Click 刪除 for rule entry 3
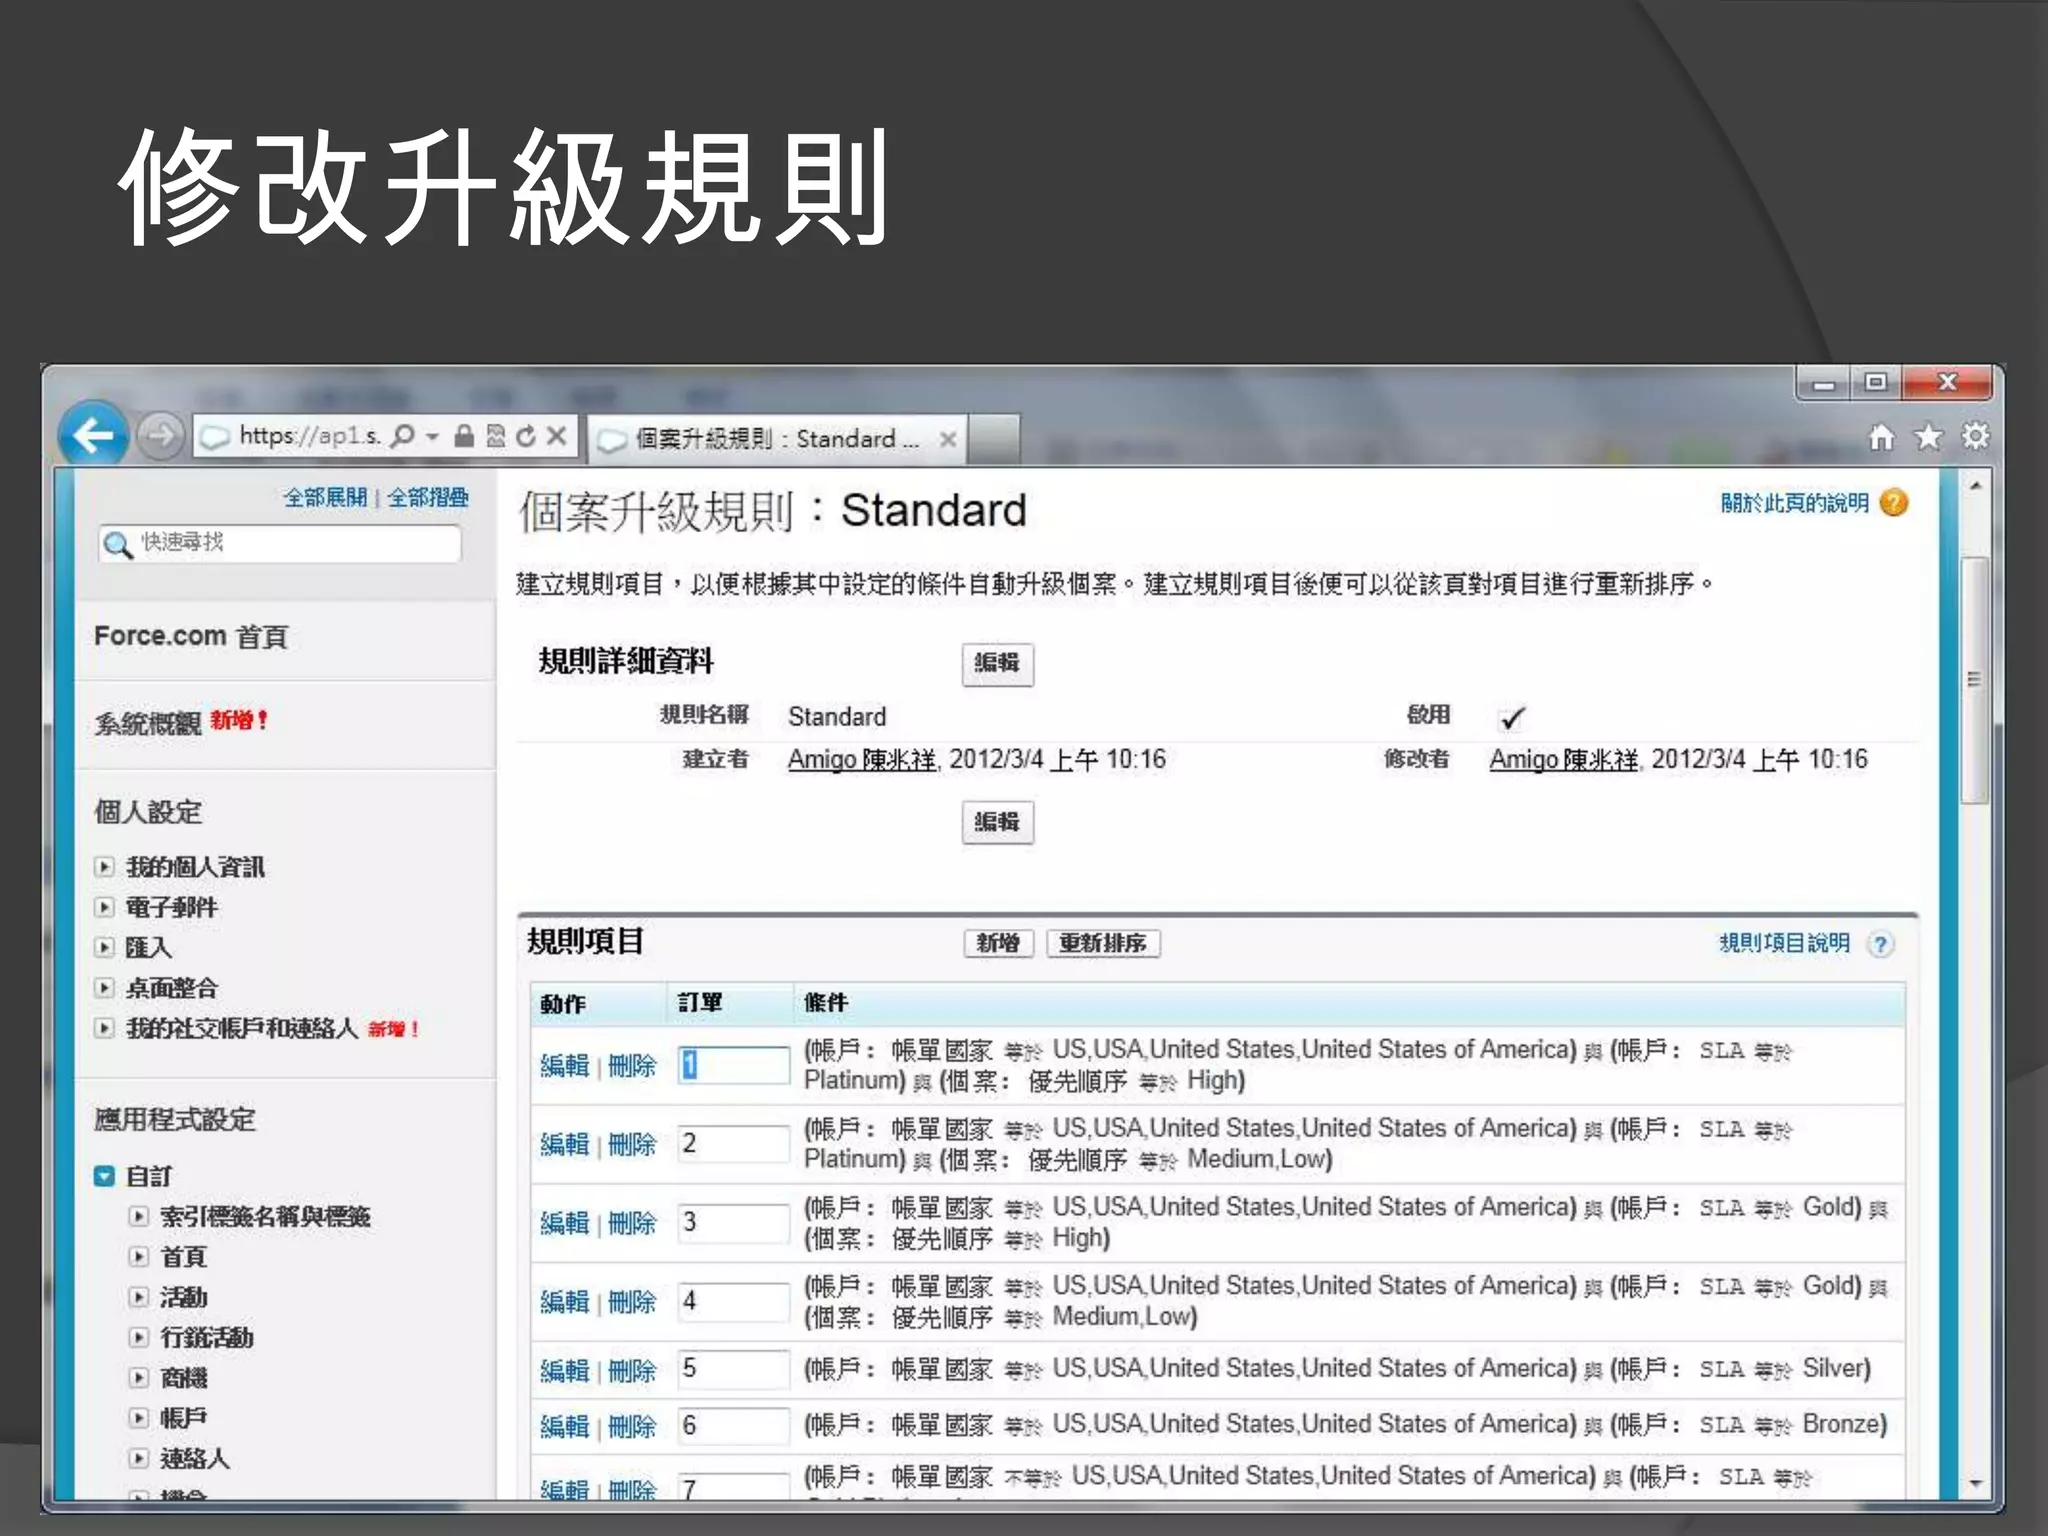Screen dimensions: 2048x1536 (x=632, y=1223)
